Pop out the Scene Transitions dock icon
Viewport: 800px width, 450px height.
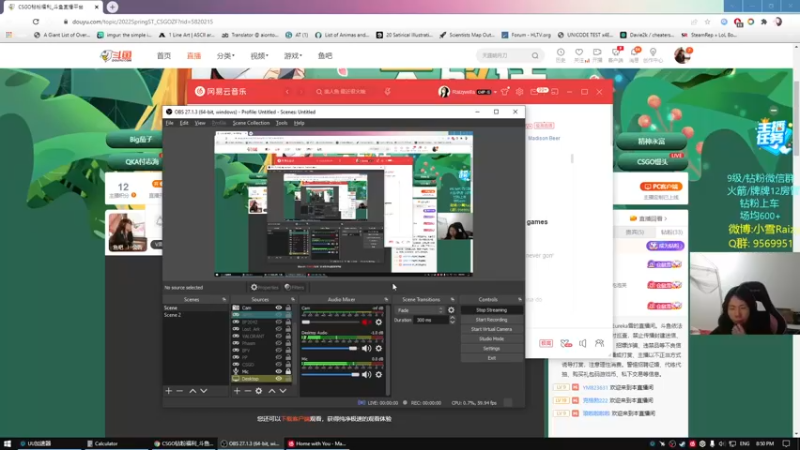coord(452,299)
